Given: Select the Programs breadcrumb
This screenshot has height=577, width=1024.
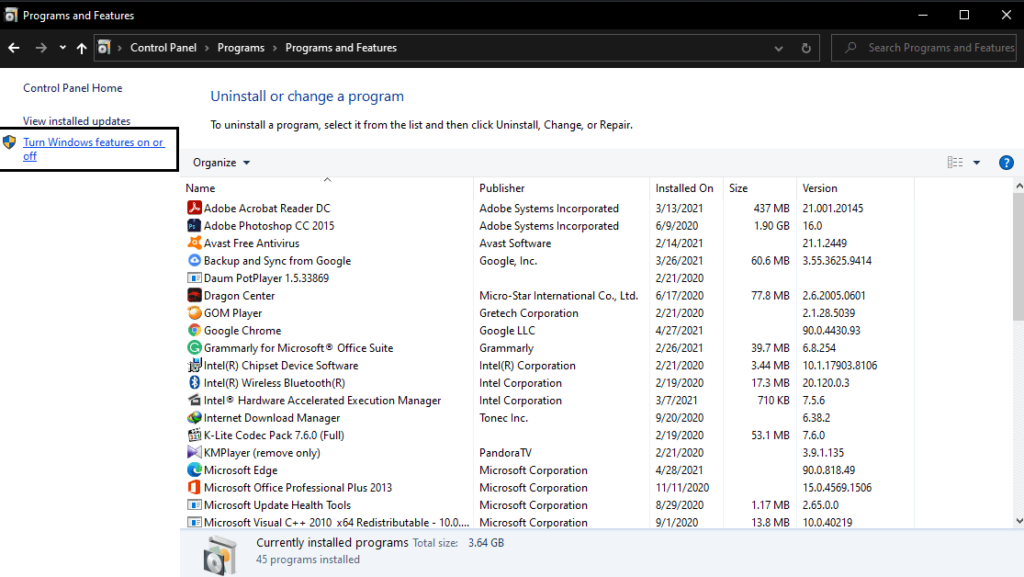Looking at the screenshot, I should click(x=241, y=48).
